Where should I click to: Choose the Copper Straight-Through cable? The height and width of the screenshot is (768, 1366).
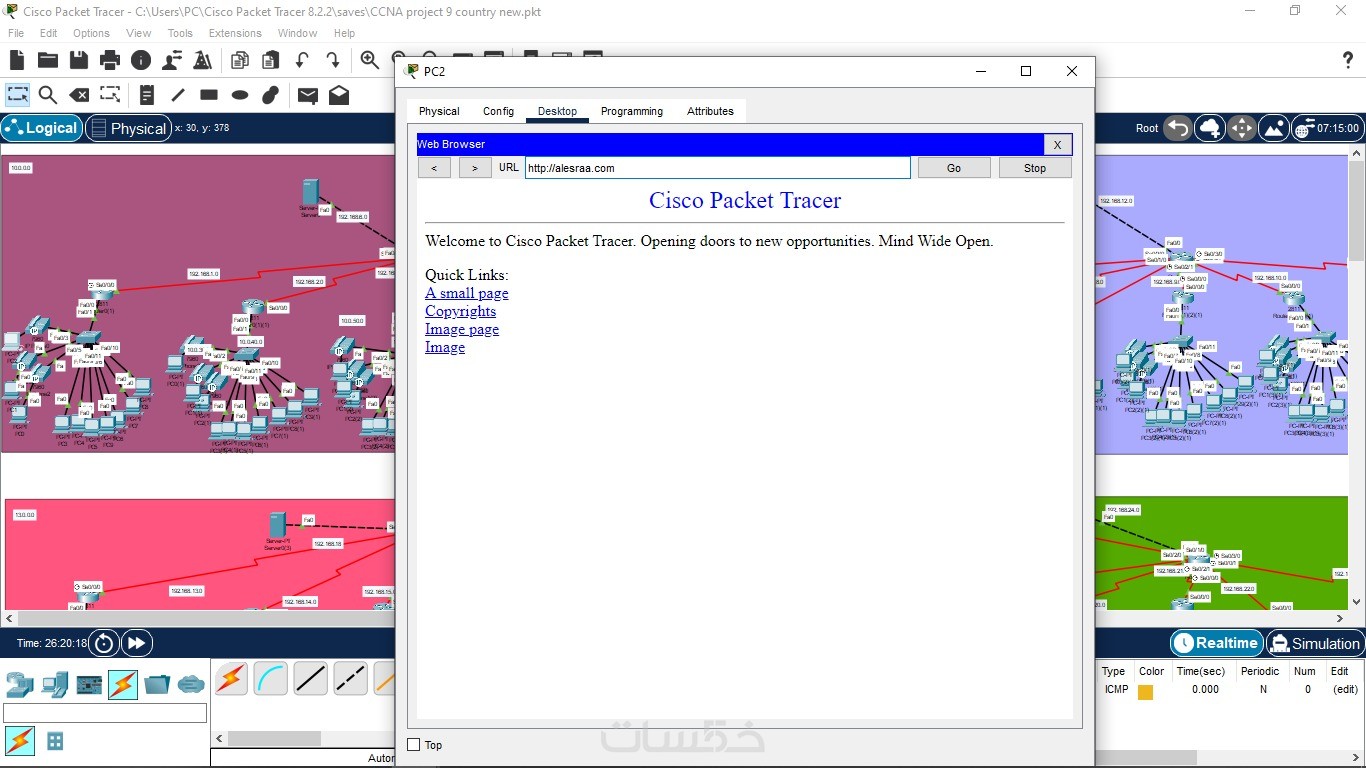311,679
